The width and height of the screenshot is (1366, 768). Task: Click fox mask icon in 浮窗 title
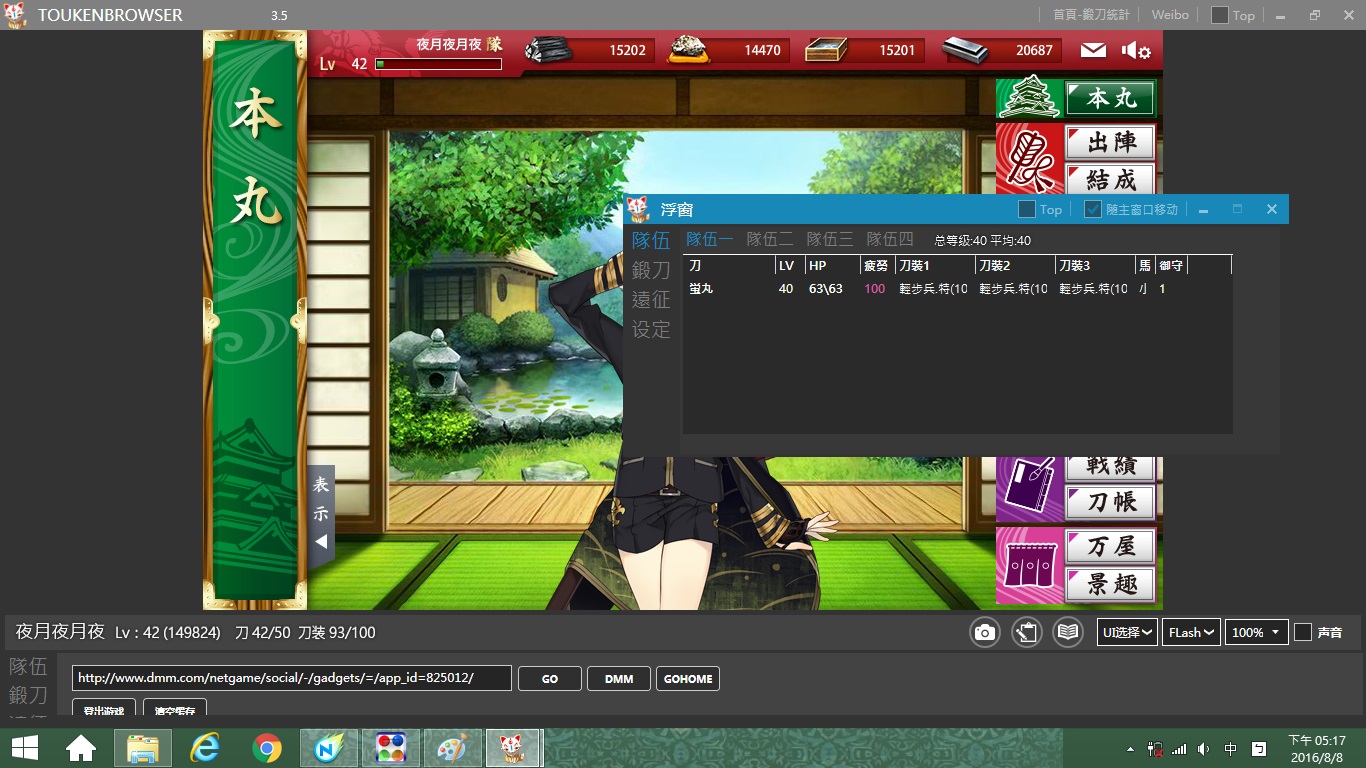coord(638,209)
